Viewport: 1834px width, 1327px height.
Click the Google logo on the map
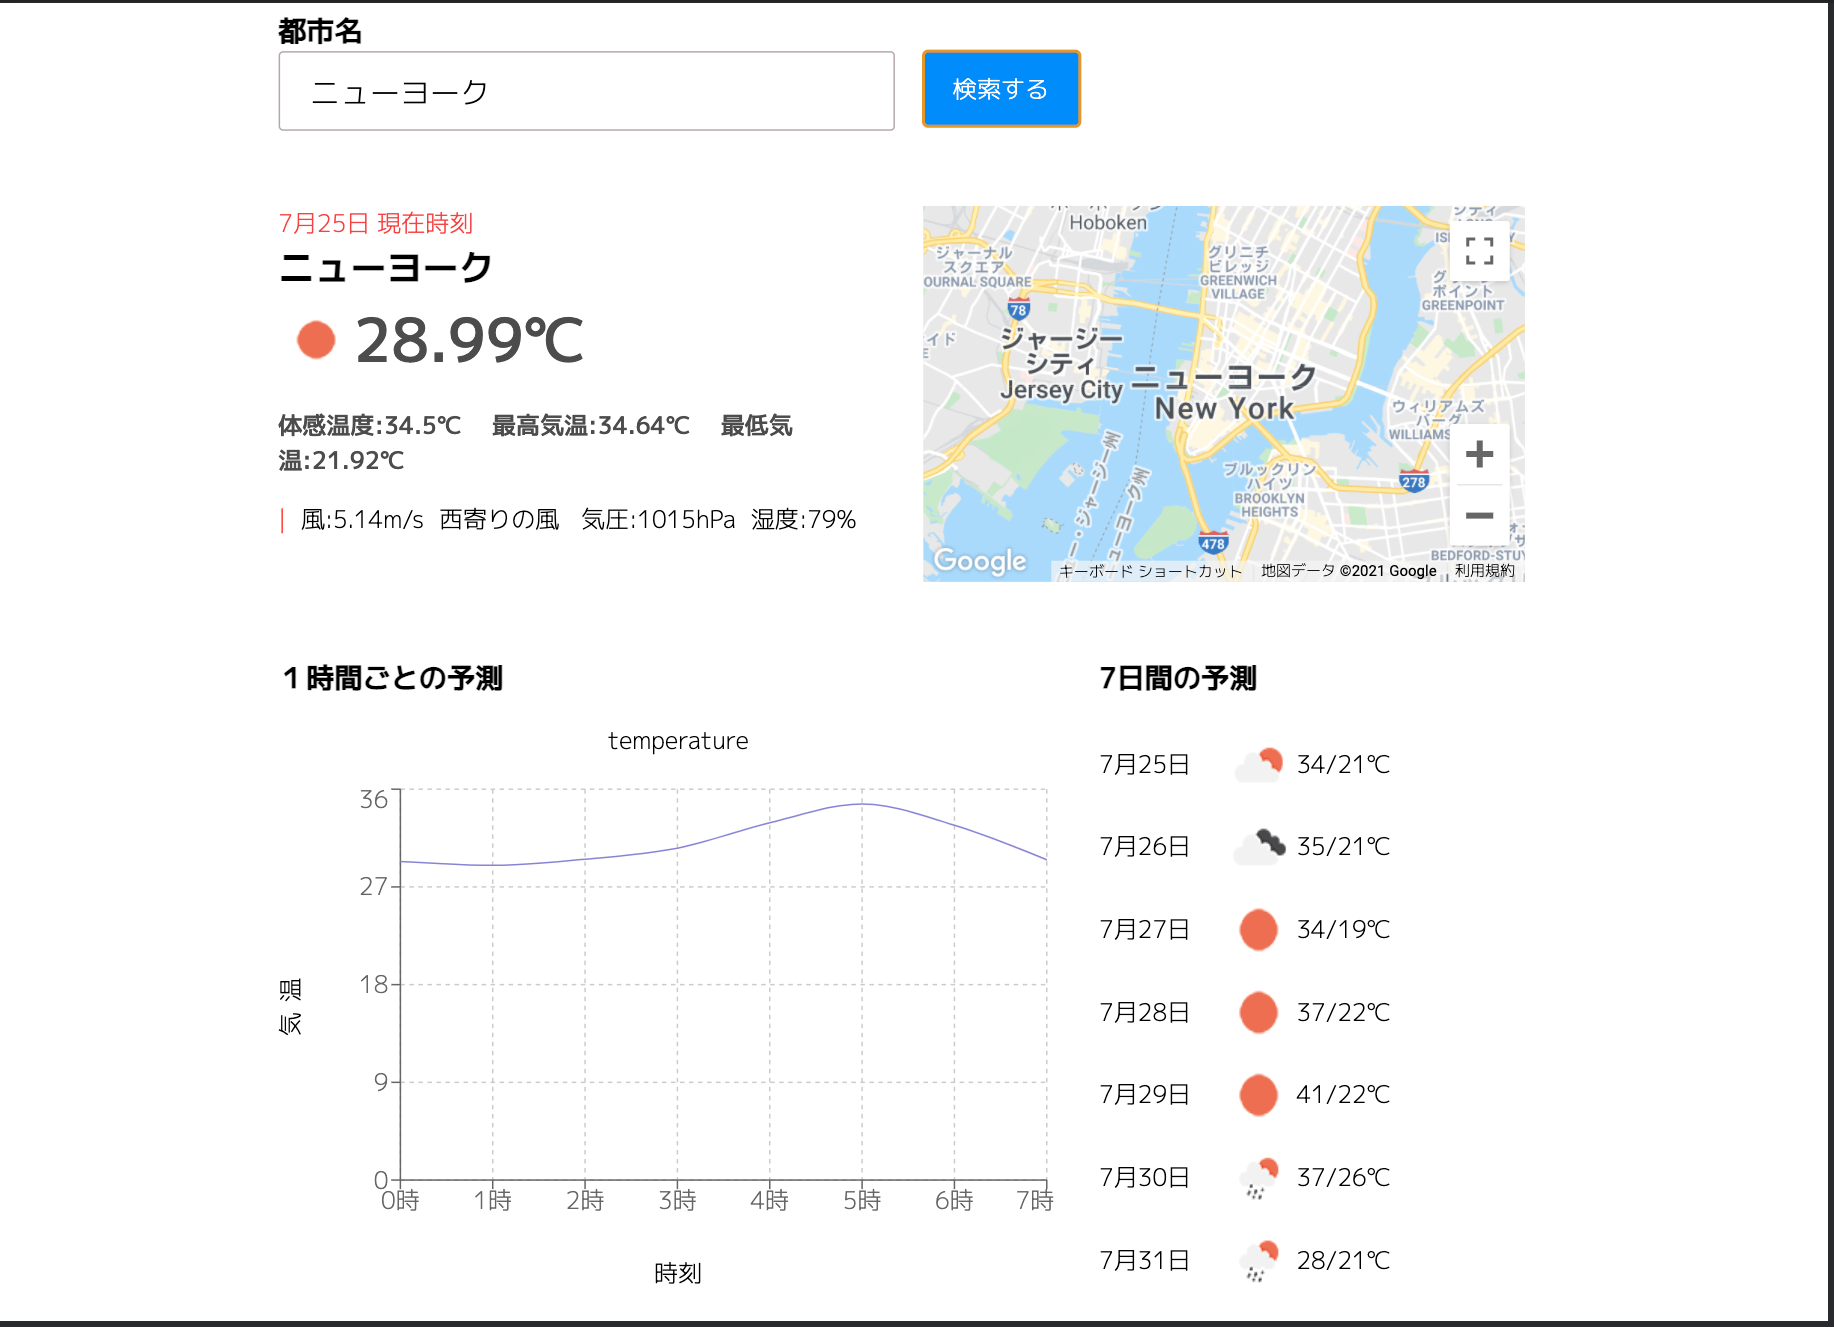(x=980, y=561)
